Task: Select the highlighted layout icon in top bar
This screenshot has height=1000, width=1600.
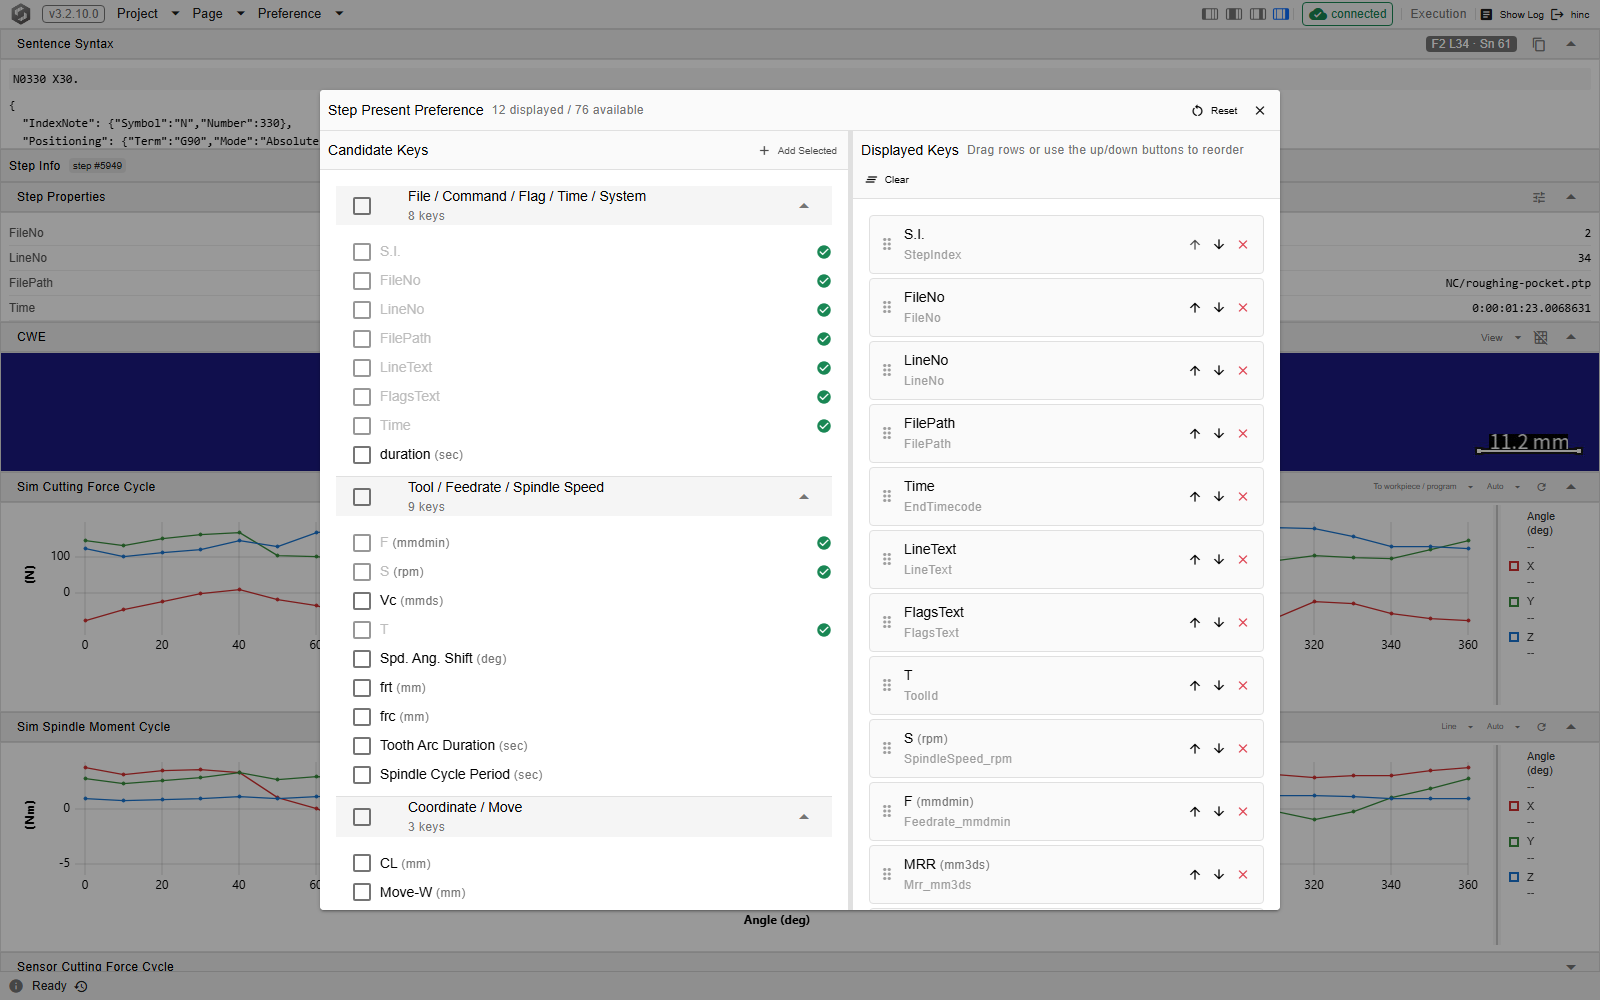Action: point(1281,14)
